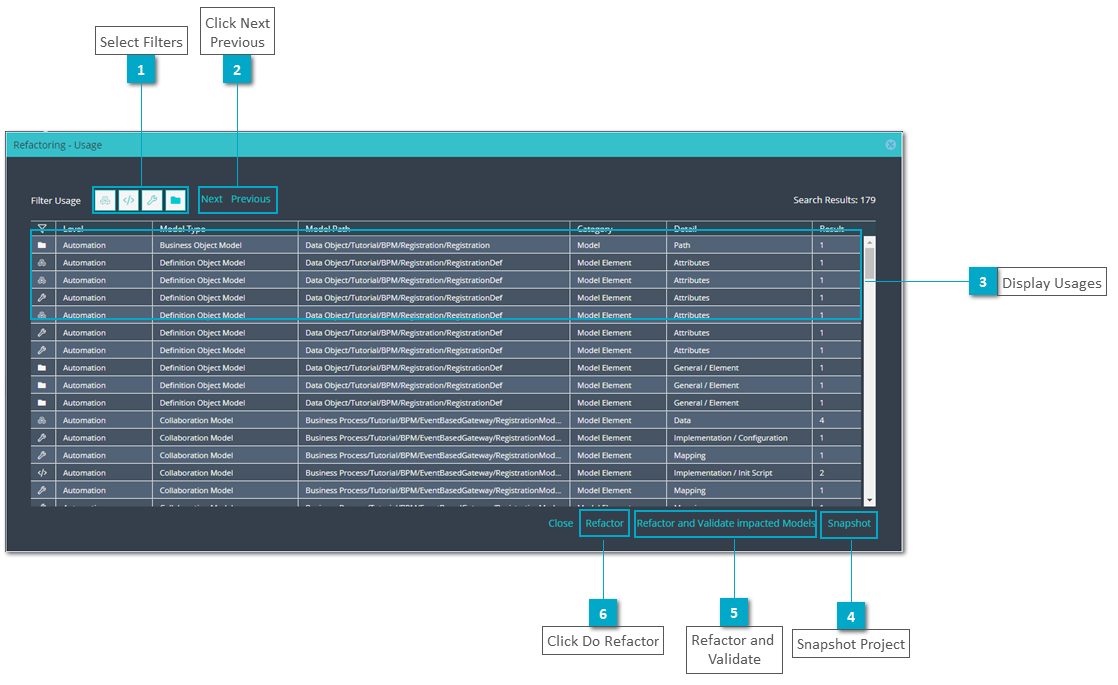Screen dimensions: 1118x685
Task: Toggle the cubes filter icon beside Filter Usage
Action: (x=106, y=200)
